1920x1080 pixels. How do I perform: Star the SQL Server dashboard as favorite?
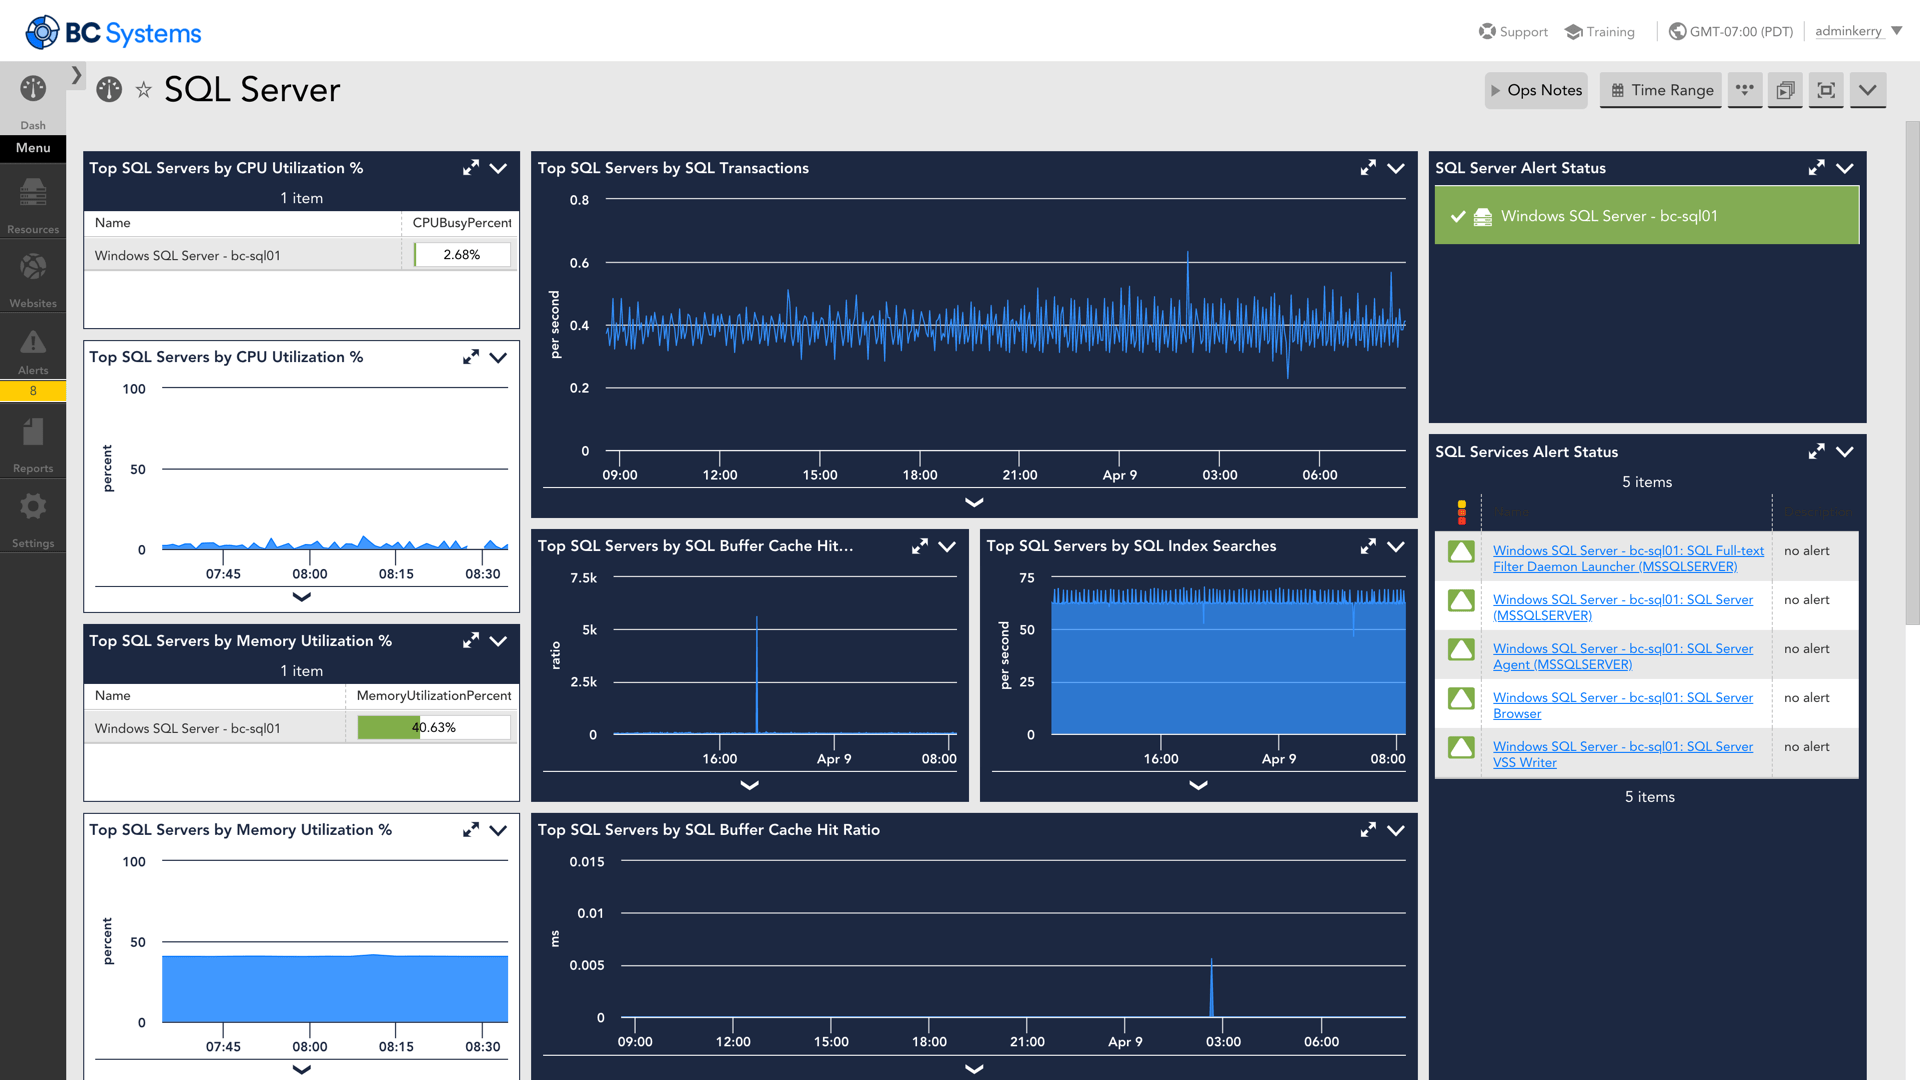[x=143, y=89]
